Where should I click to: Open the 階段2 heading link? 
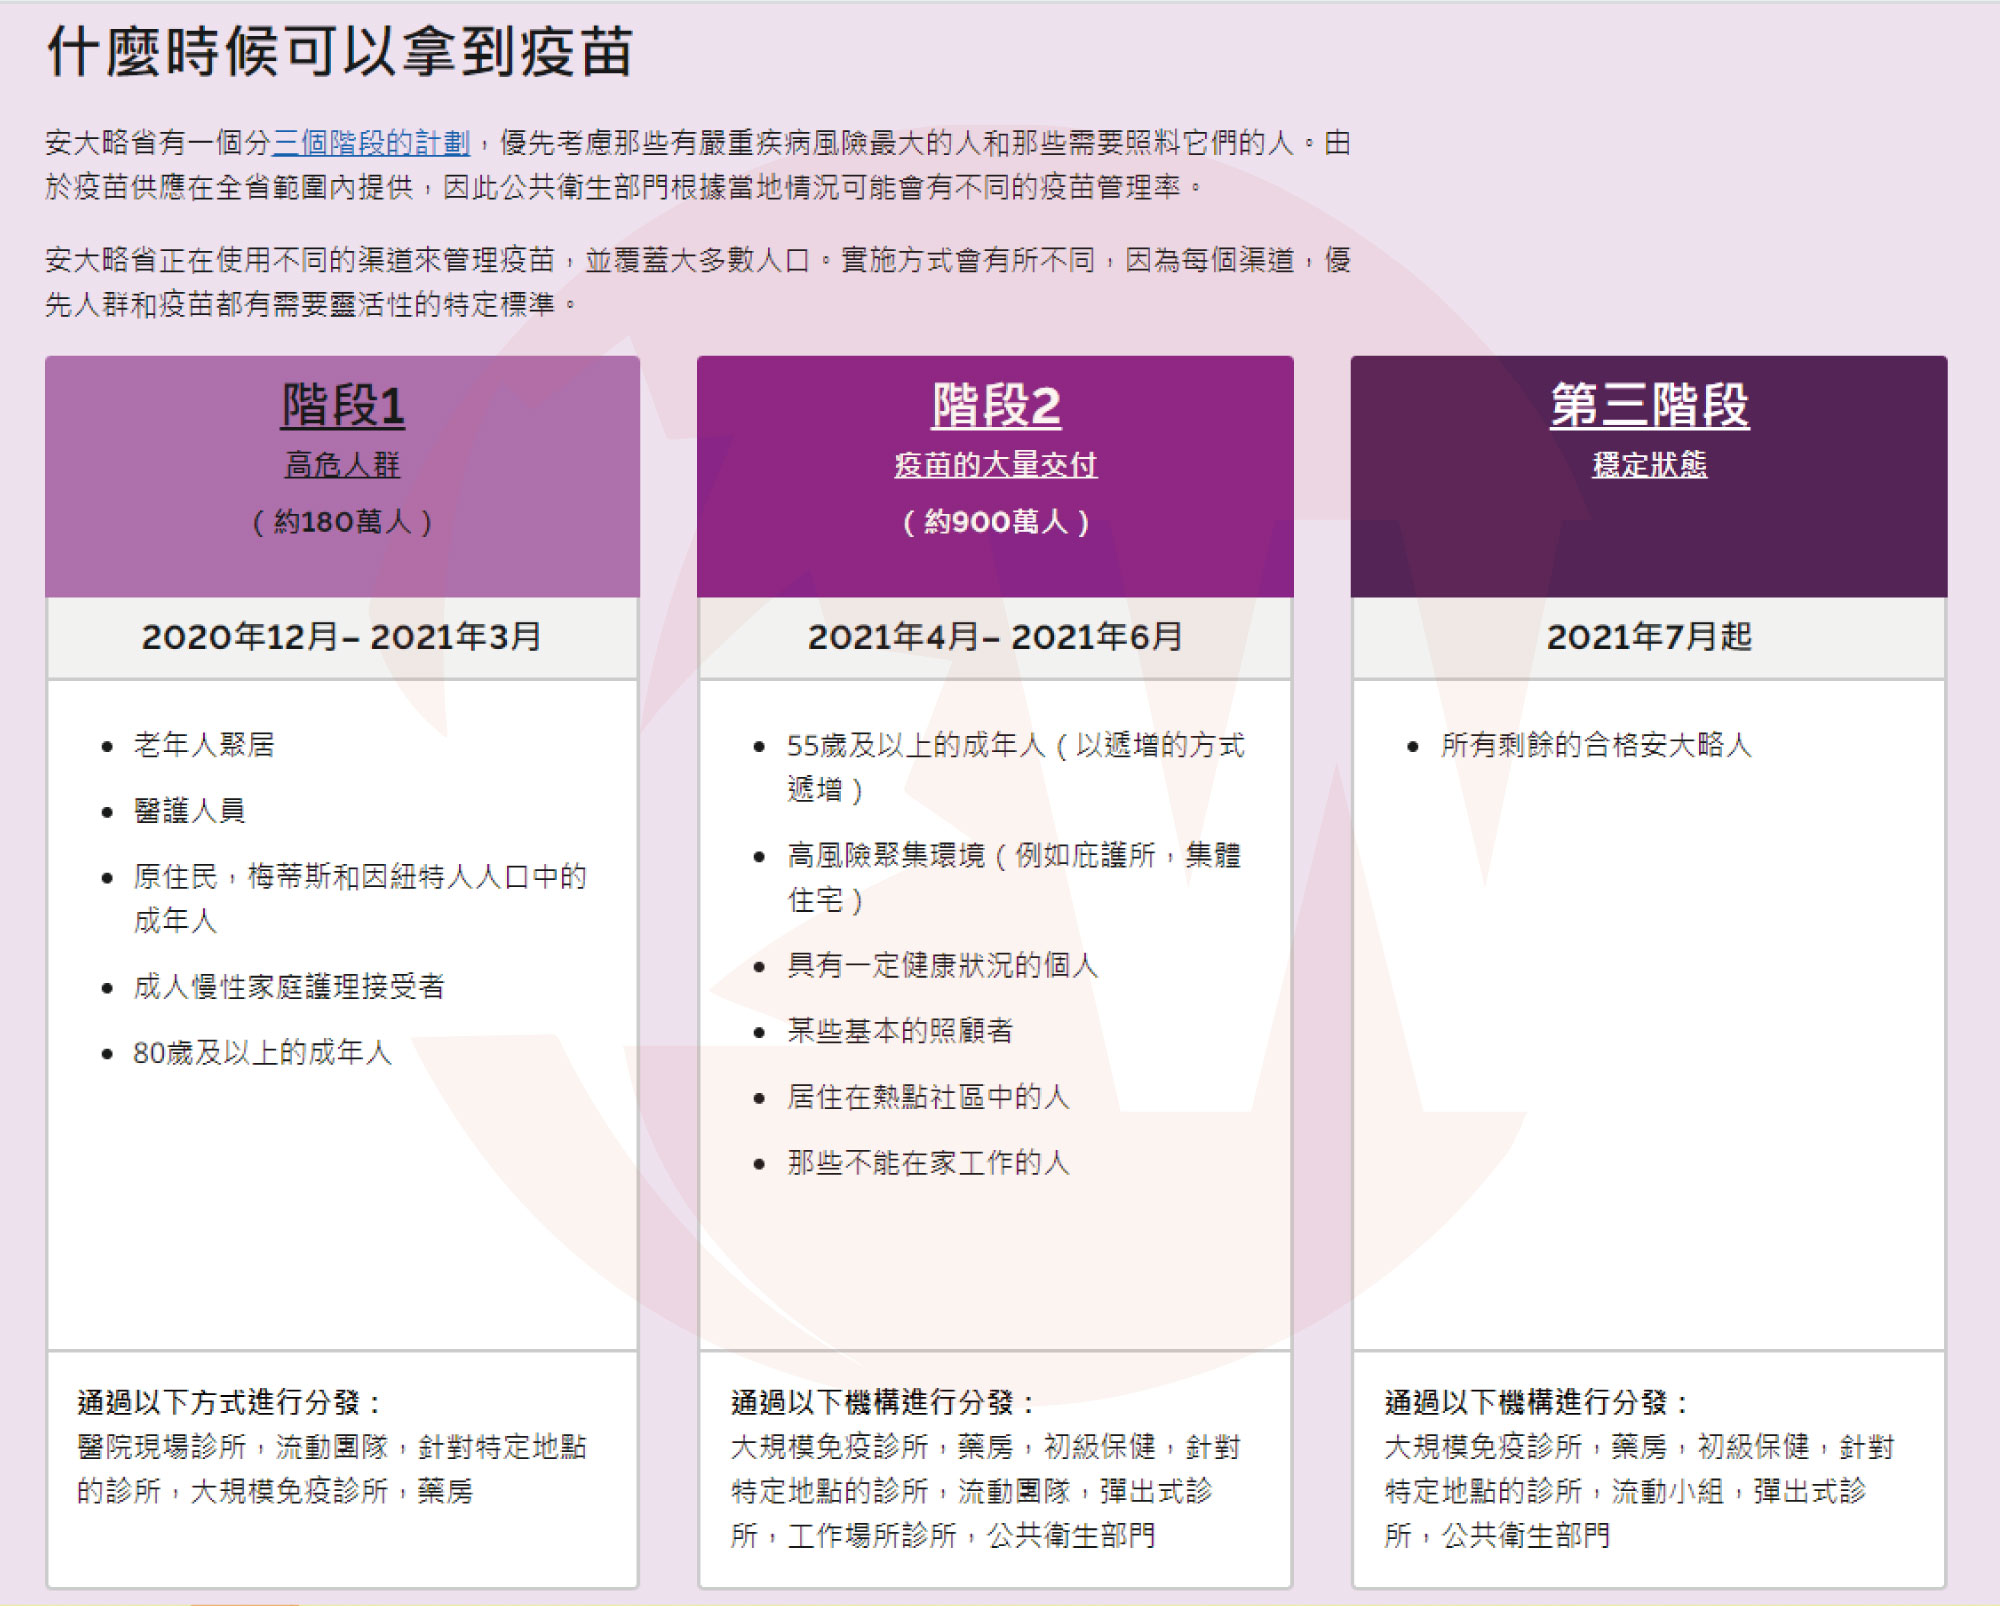coord(996,405)
